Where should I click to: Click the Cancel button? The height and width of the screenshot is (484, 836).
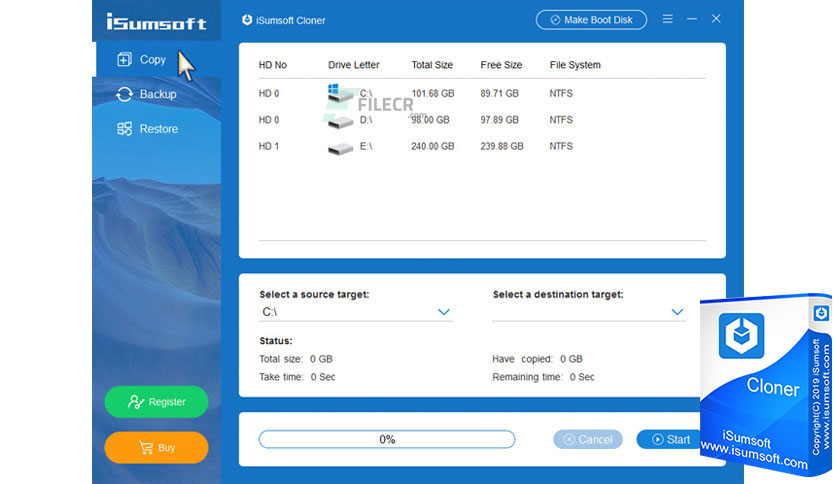pyautogui.click(x=588, y=439)
